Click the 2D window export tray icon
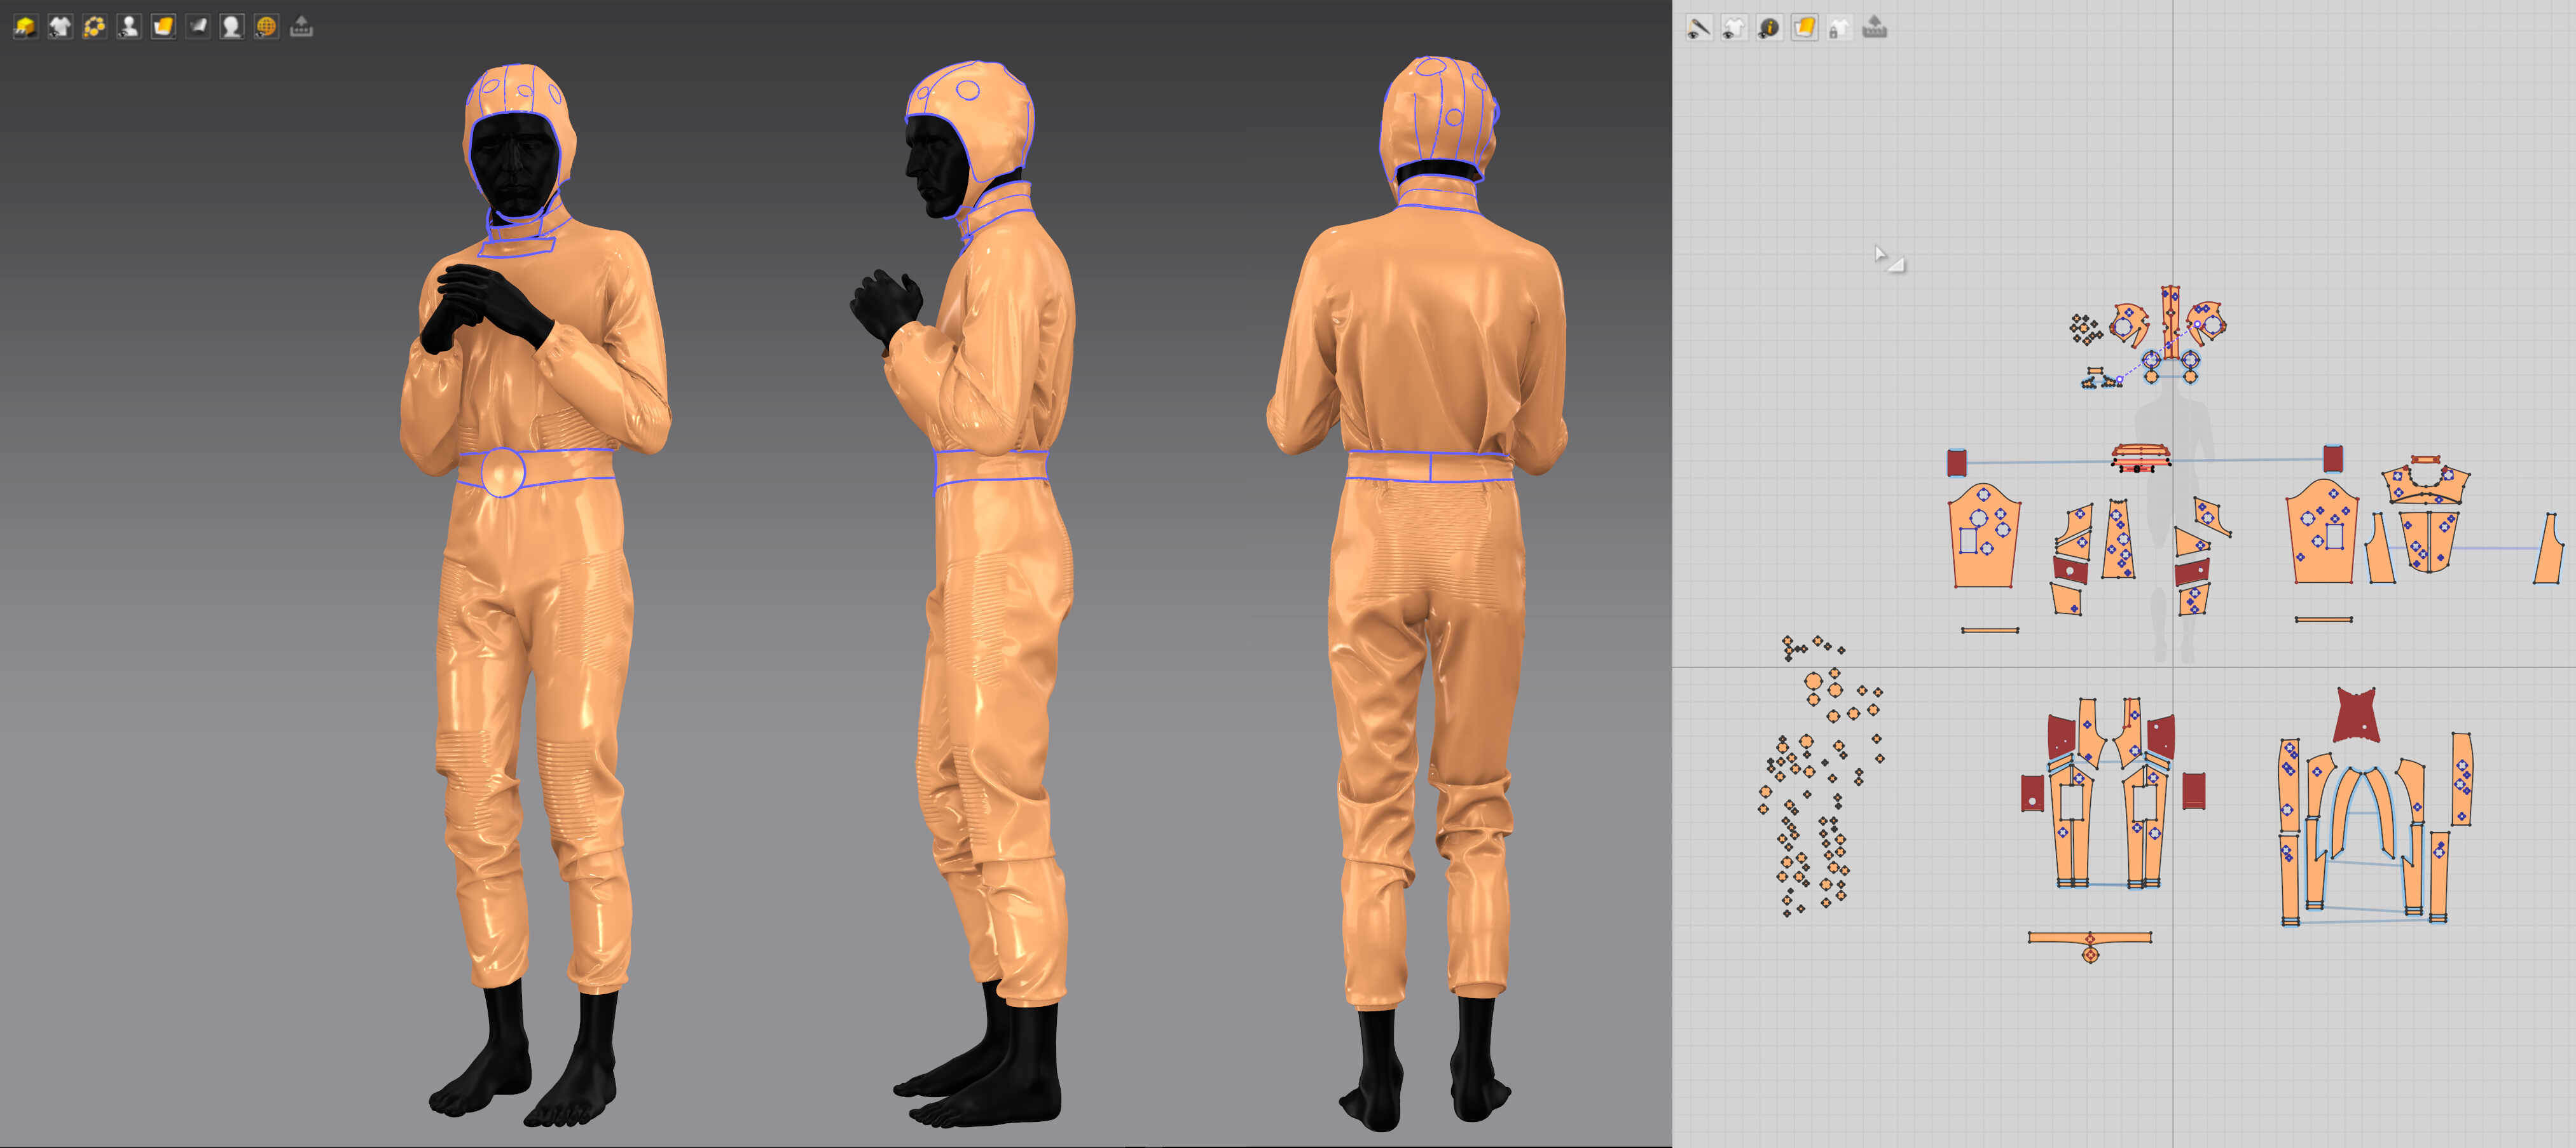 click(1875, 28)
